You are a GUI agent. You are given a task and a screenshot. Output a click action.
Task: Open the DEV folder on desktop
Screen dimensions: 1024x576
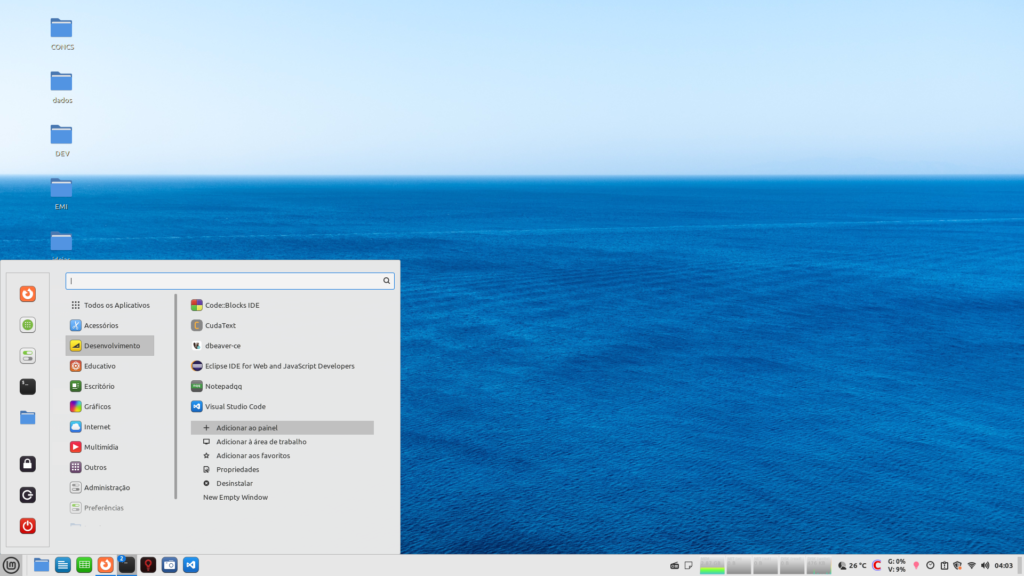pos(62,135)
